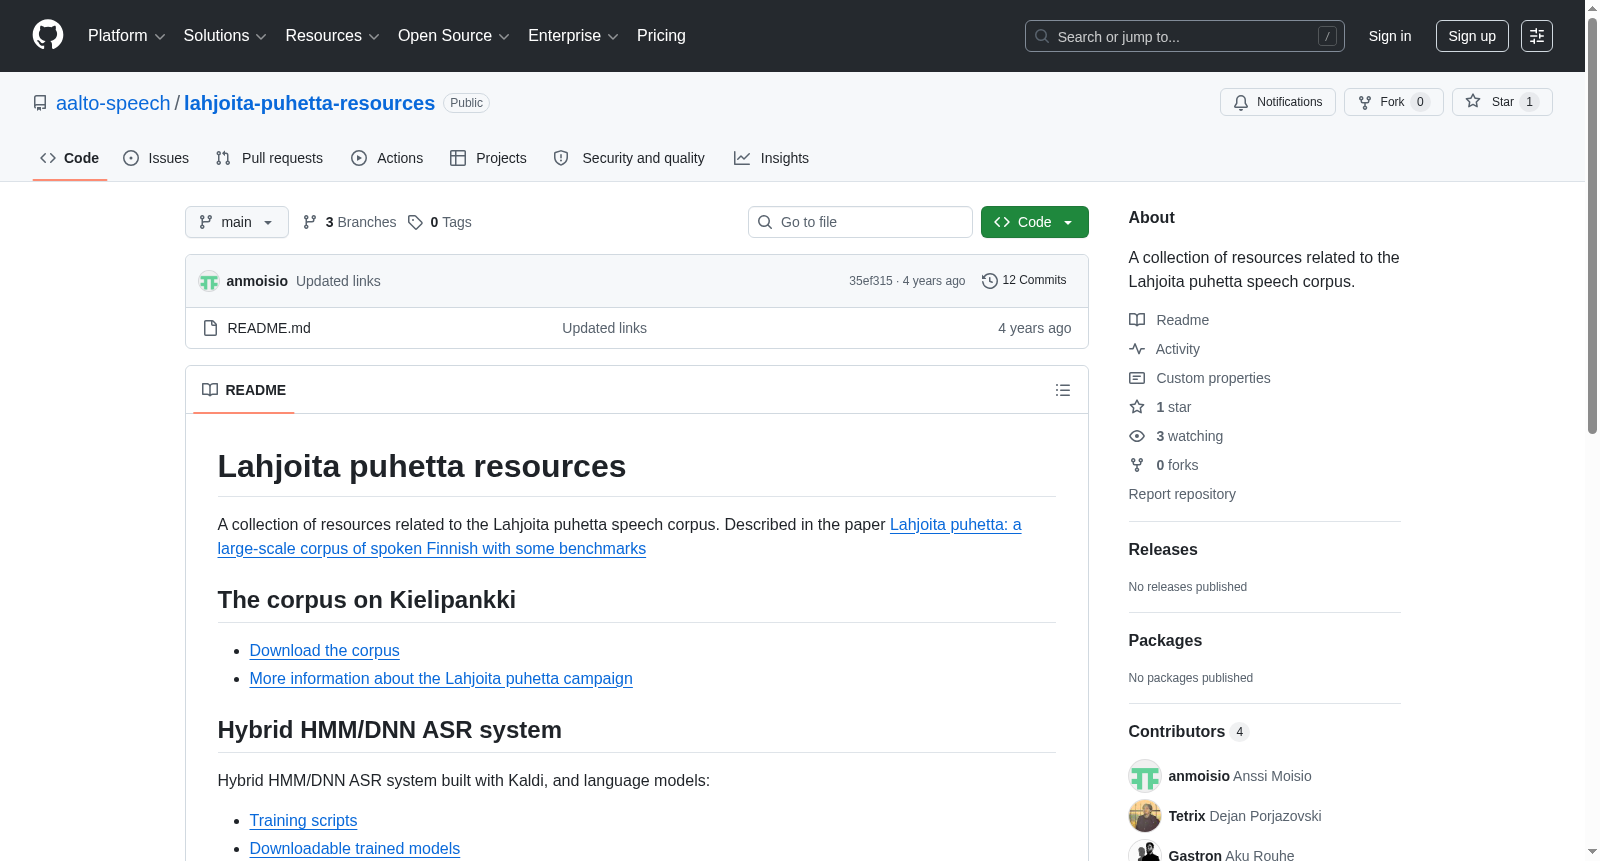Image resolution: width=1600 pixels, height=861 pixels.
Task: Open the Contributors list heading
Action: [x=1189, y=731]
